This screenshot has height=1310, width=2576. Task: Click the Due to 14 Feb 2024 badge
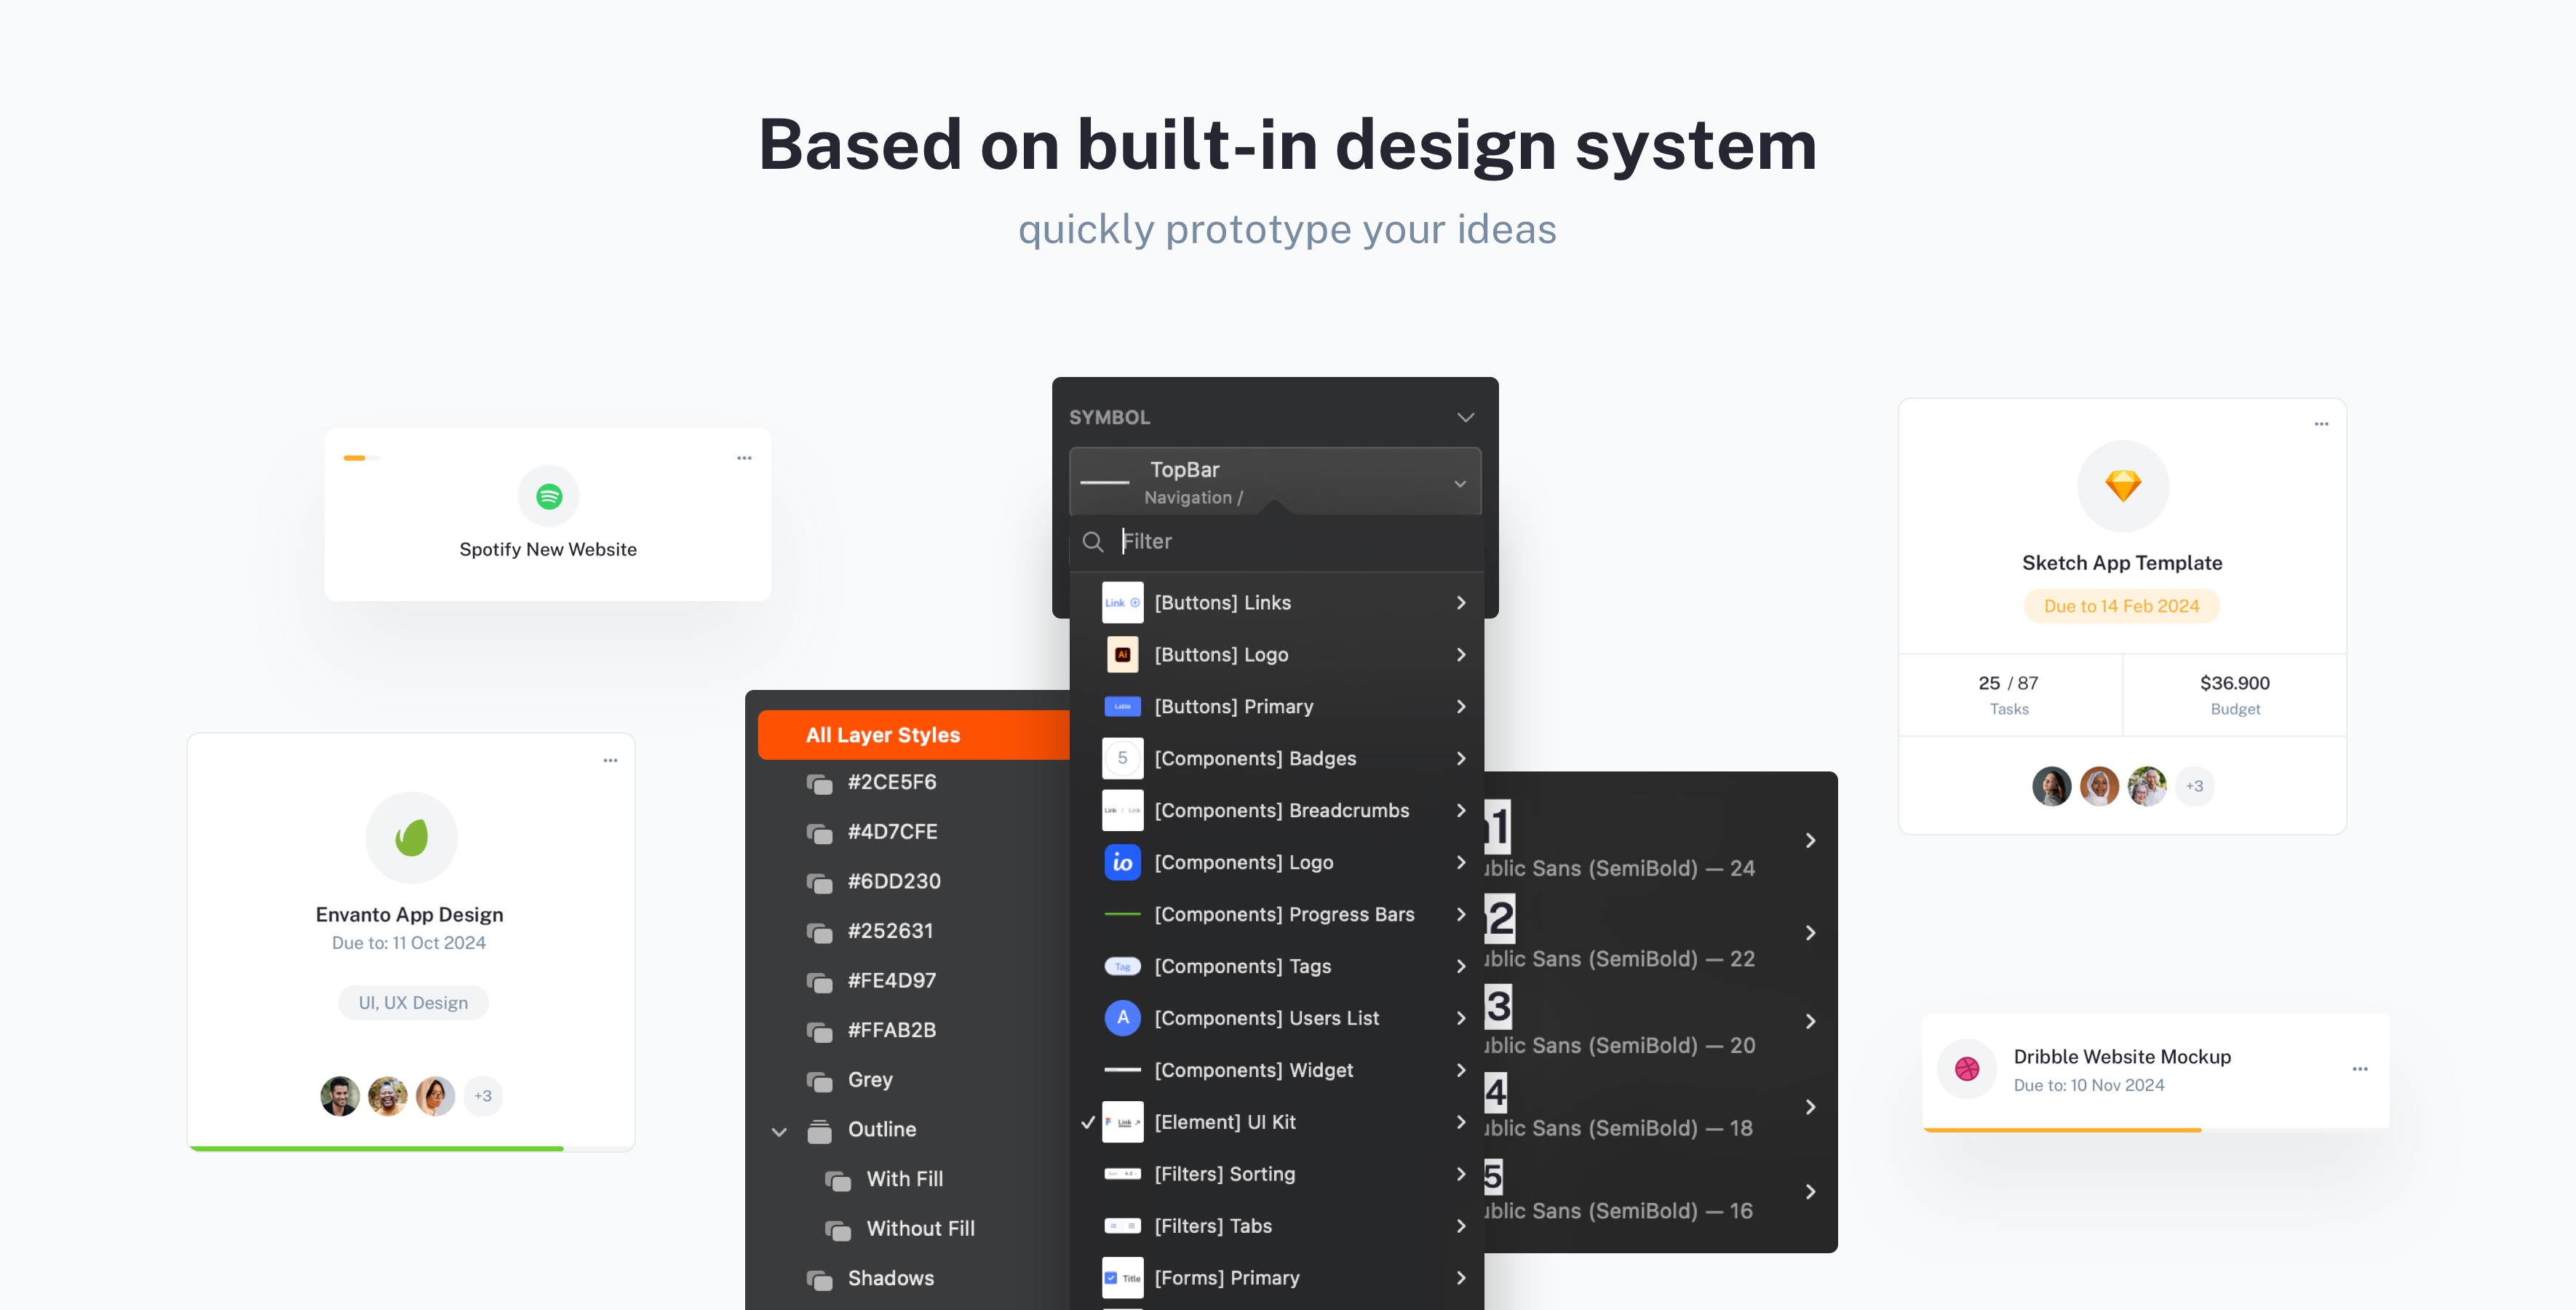[x=2121, y=606]
